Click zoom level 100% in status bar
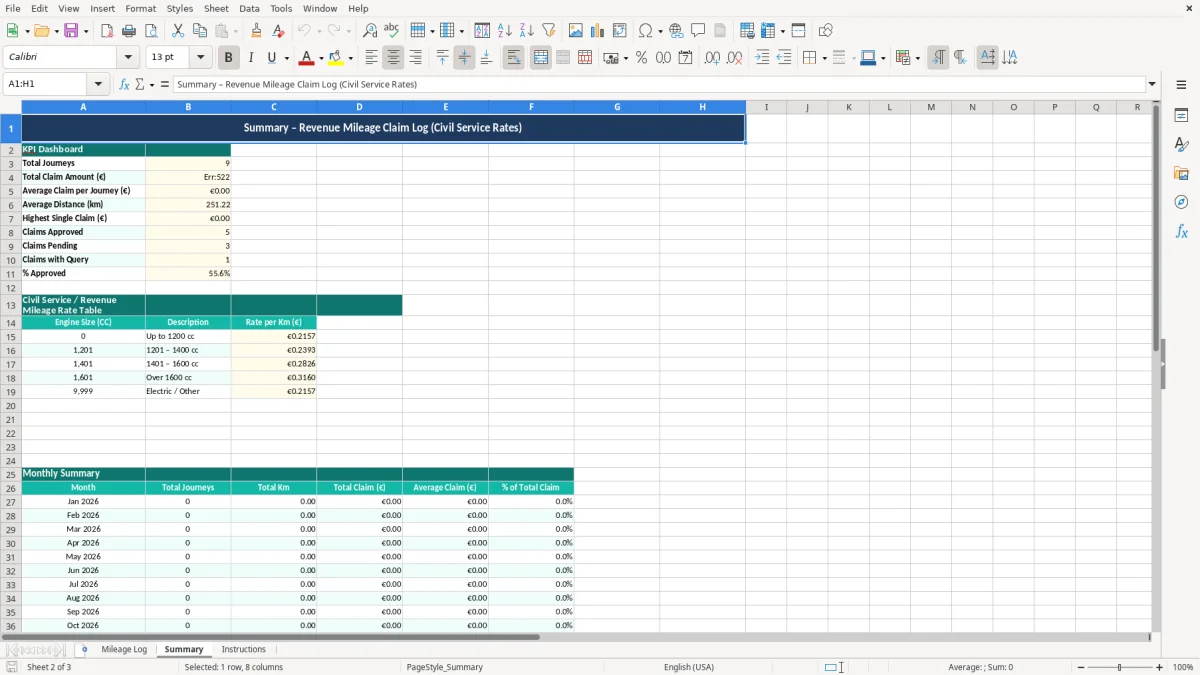1200x675 pixels. (x=1183, y=667)
